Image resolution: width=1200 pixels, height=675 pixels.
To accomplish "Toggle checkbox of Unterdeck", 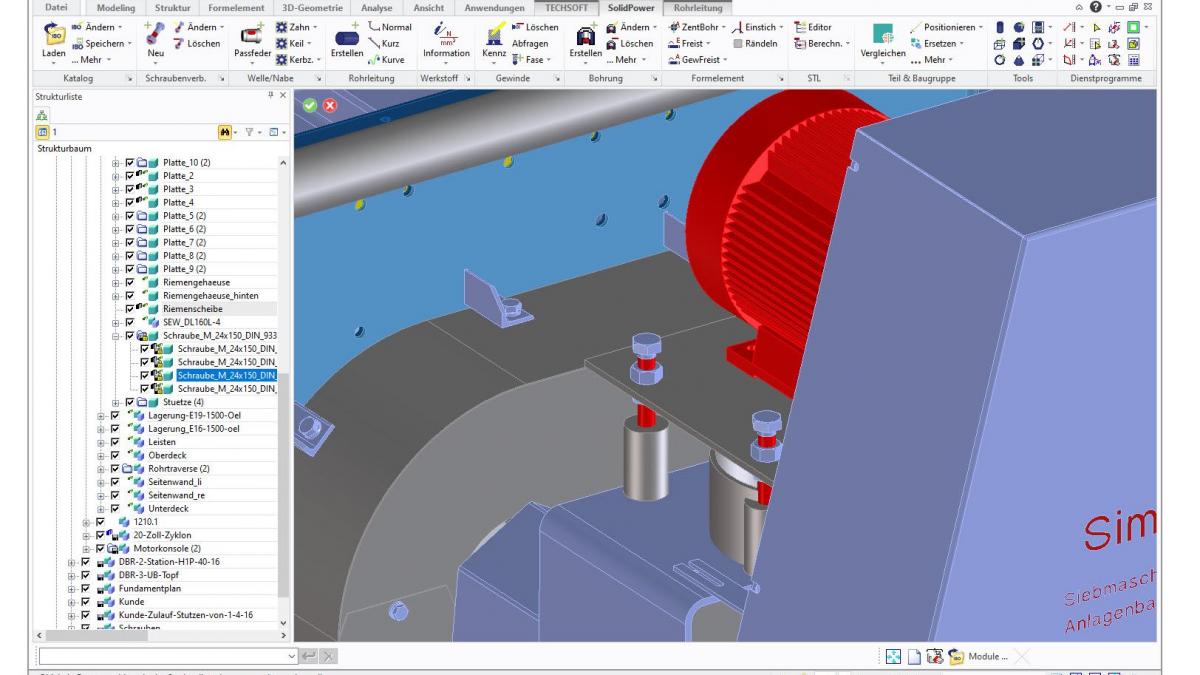I will coord(114,508).
